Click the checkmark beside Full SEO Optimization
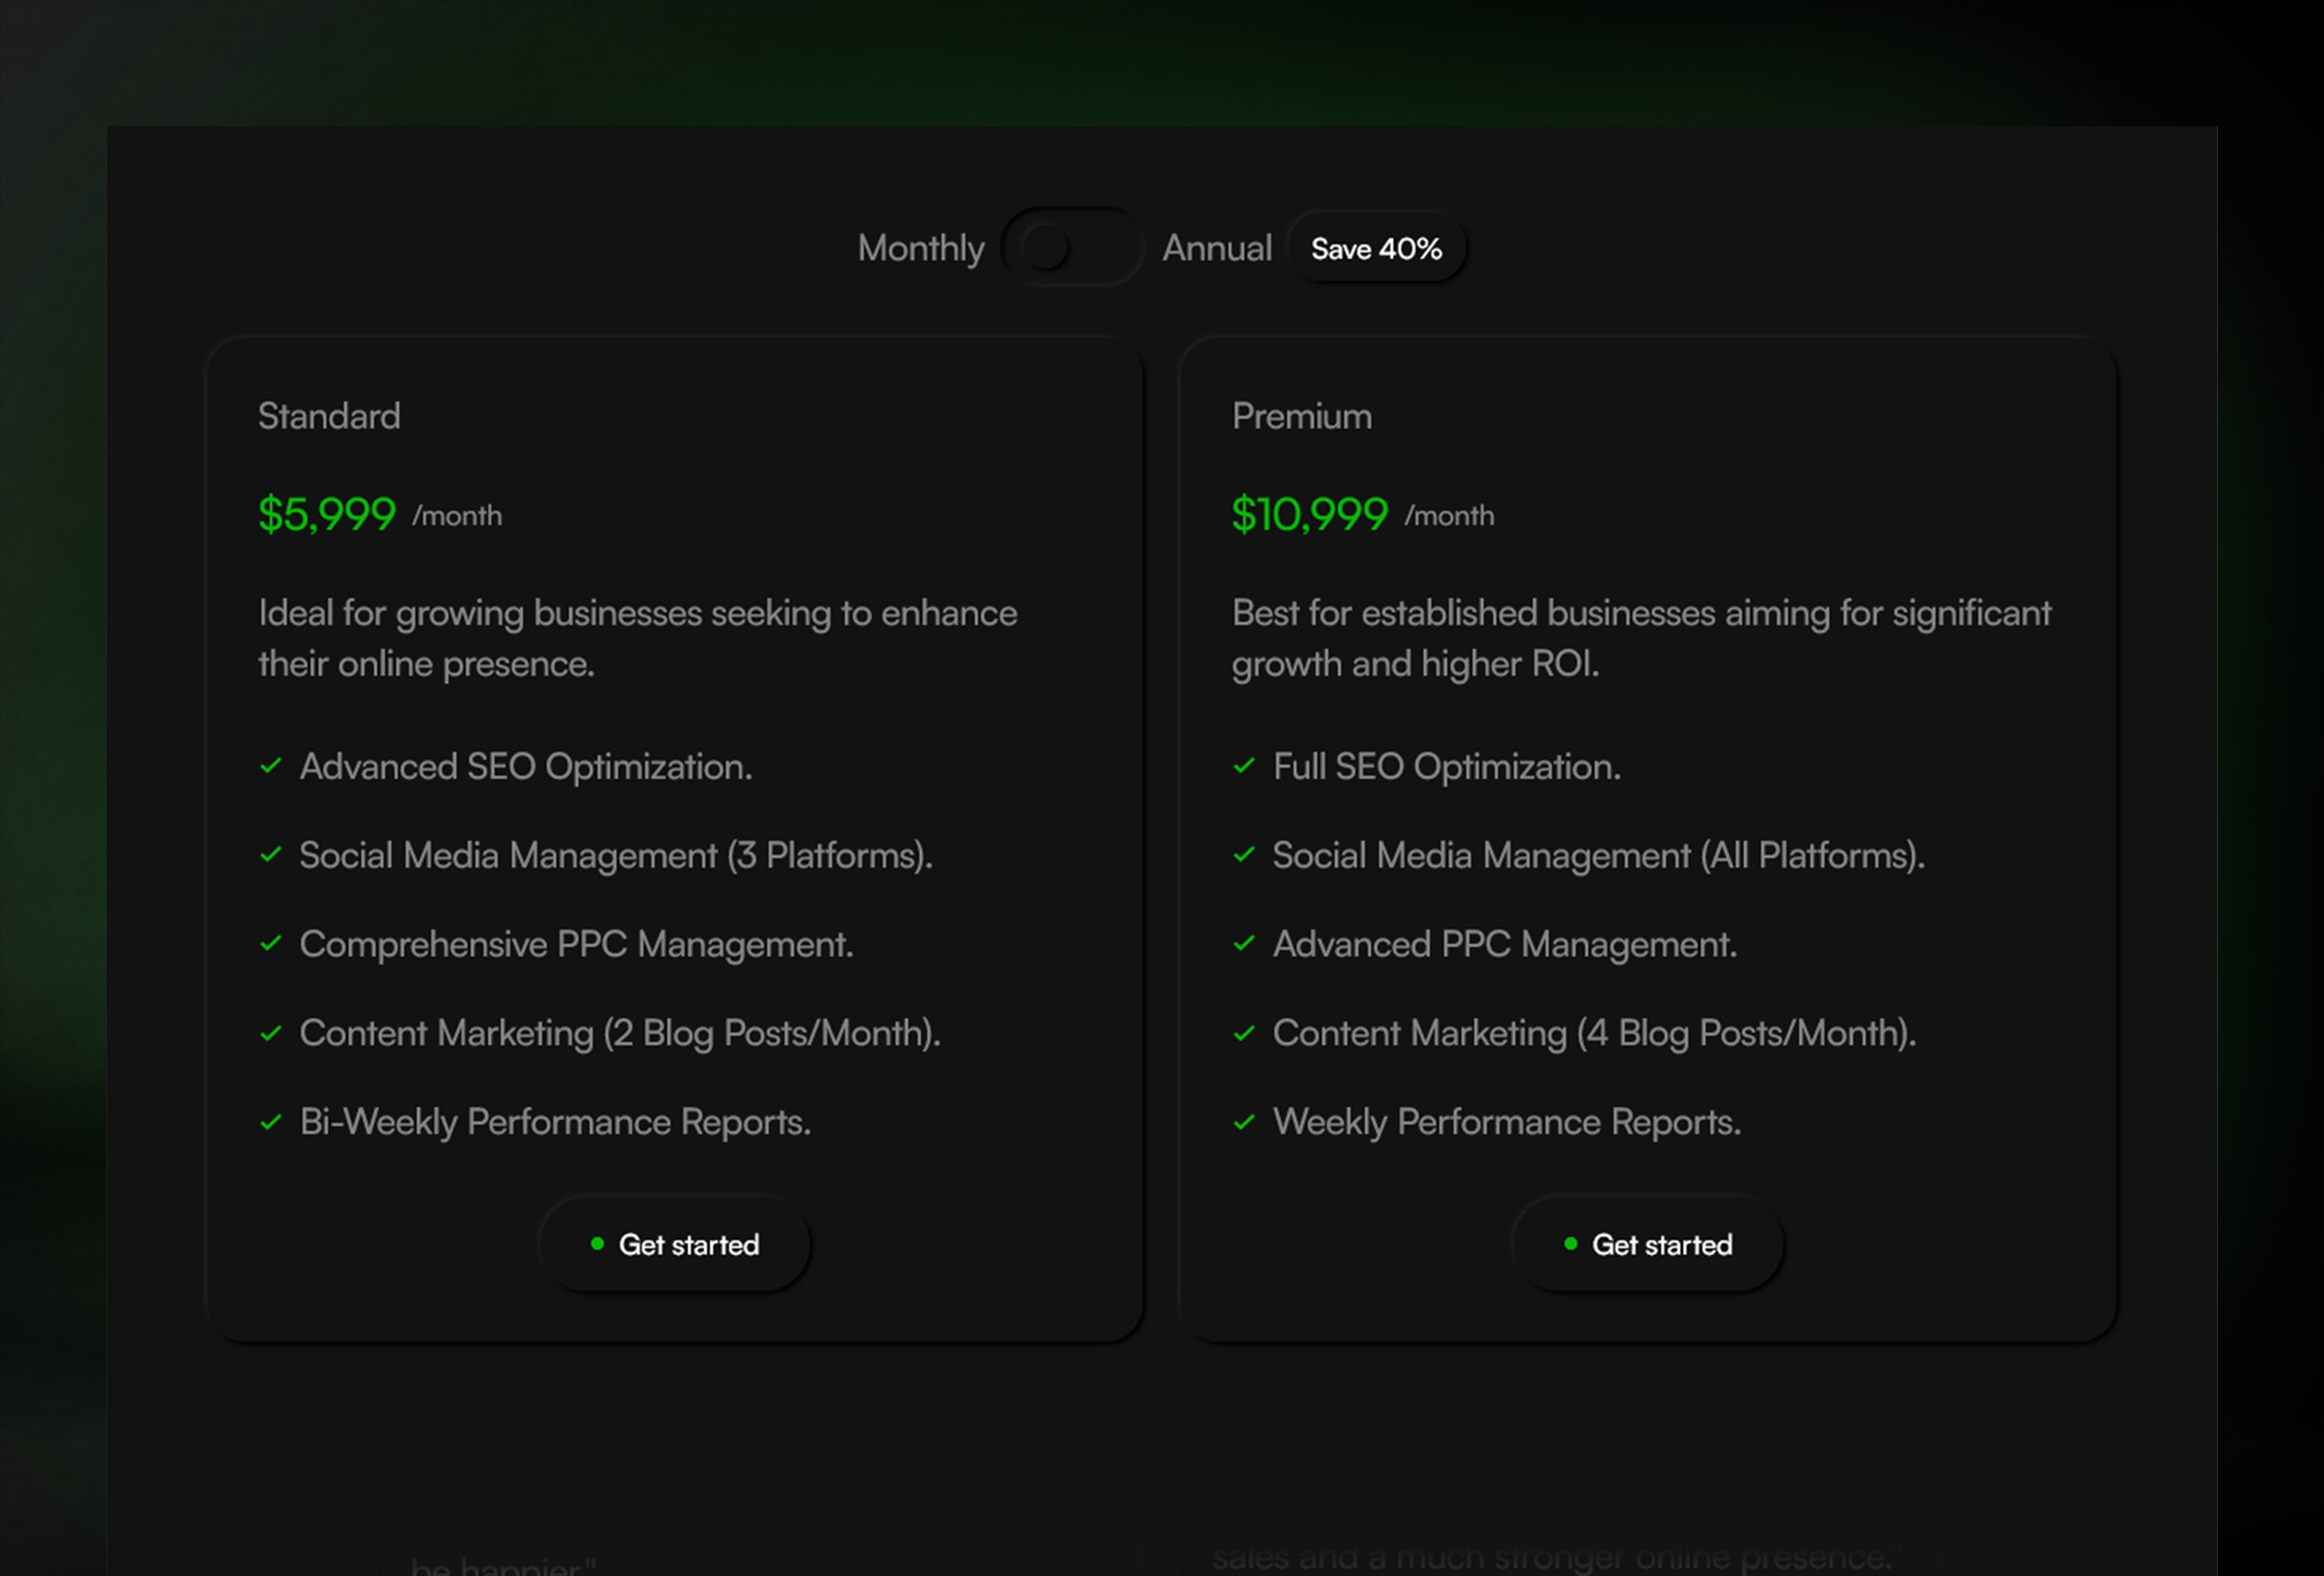The width and height of the screenshot is (2324, 1576). pyautogui.click(x=1244, y=766)
